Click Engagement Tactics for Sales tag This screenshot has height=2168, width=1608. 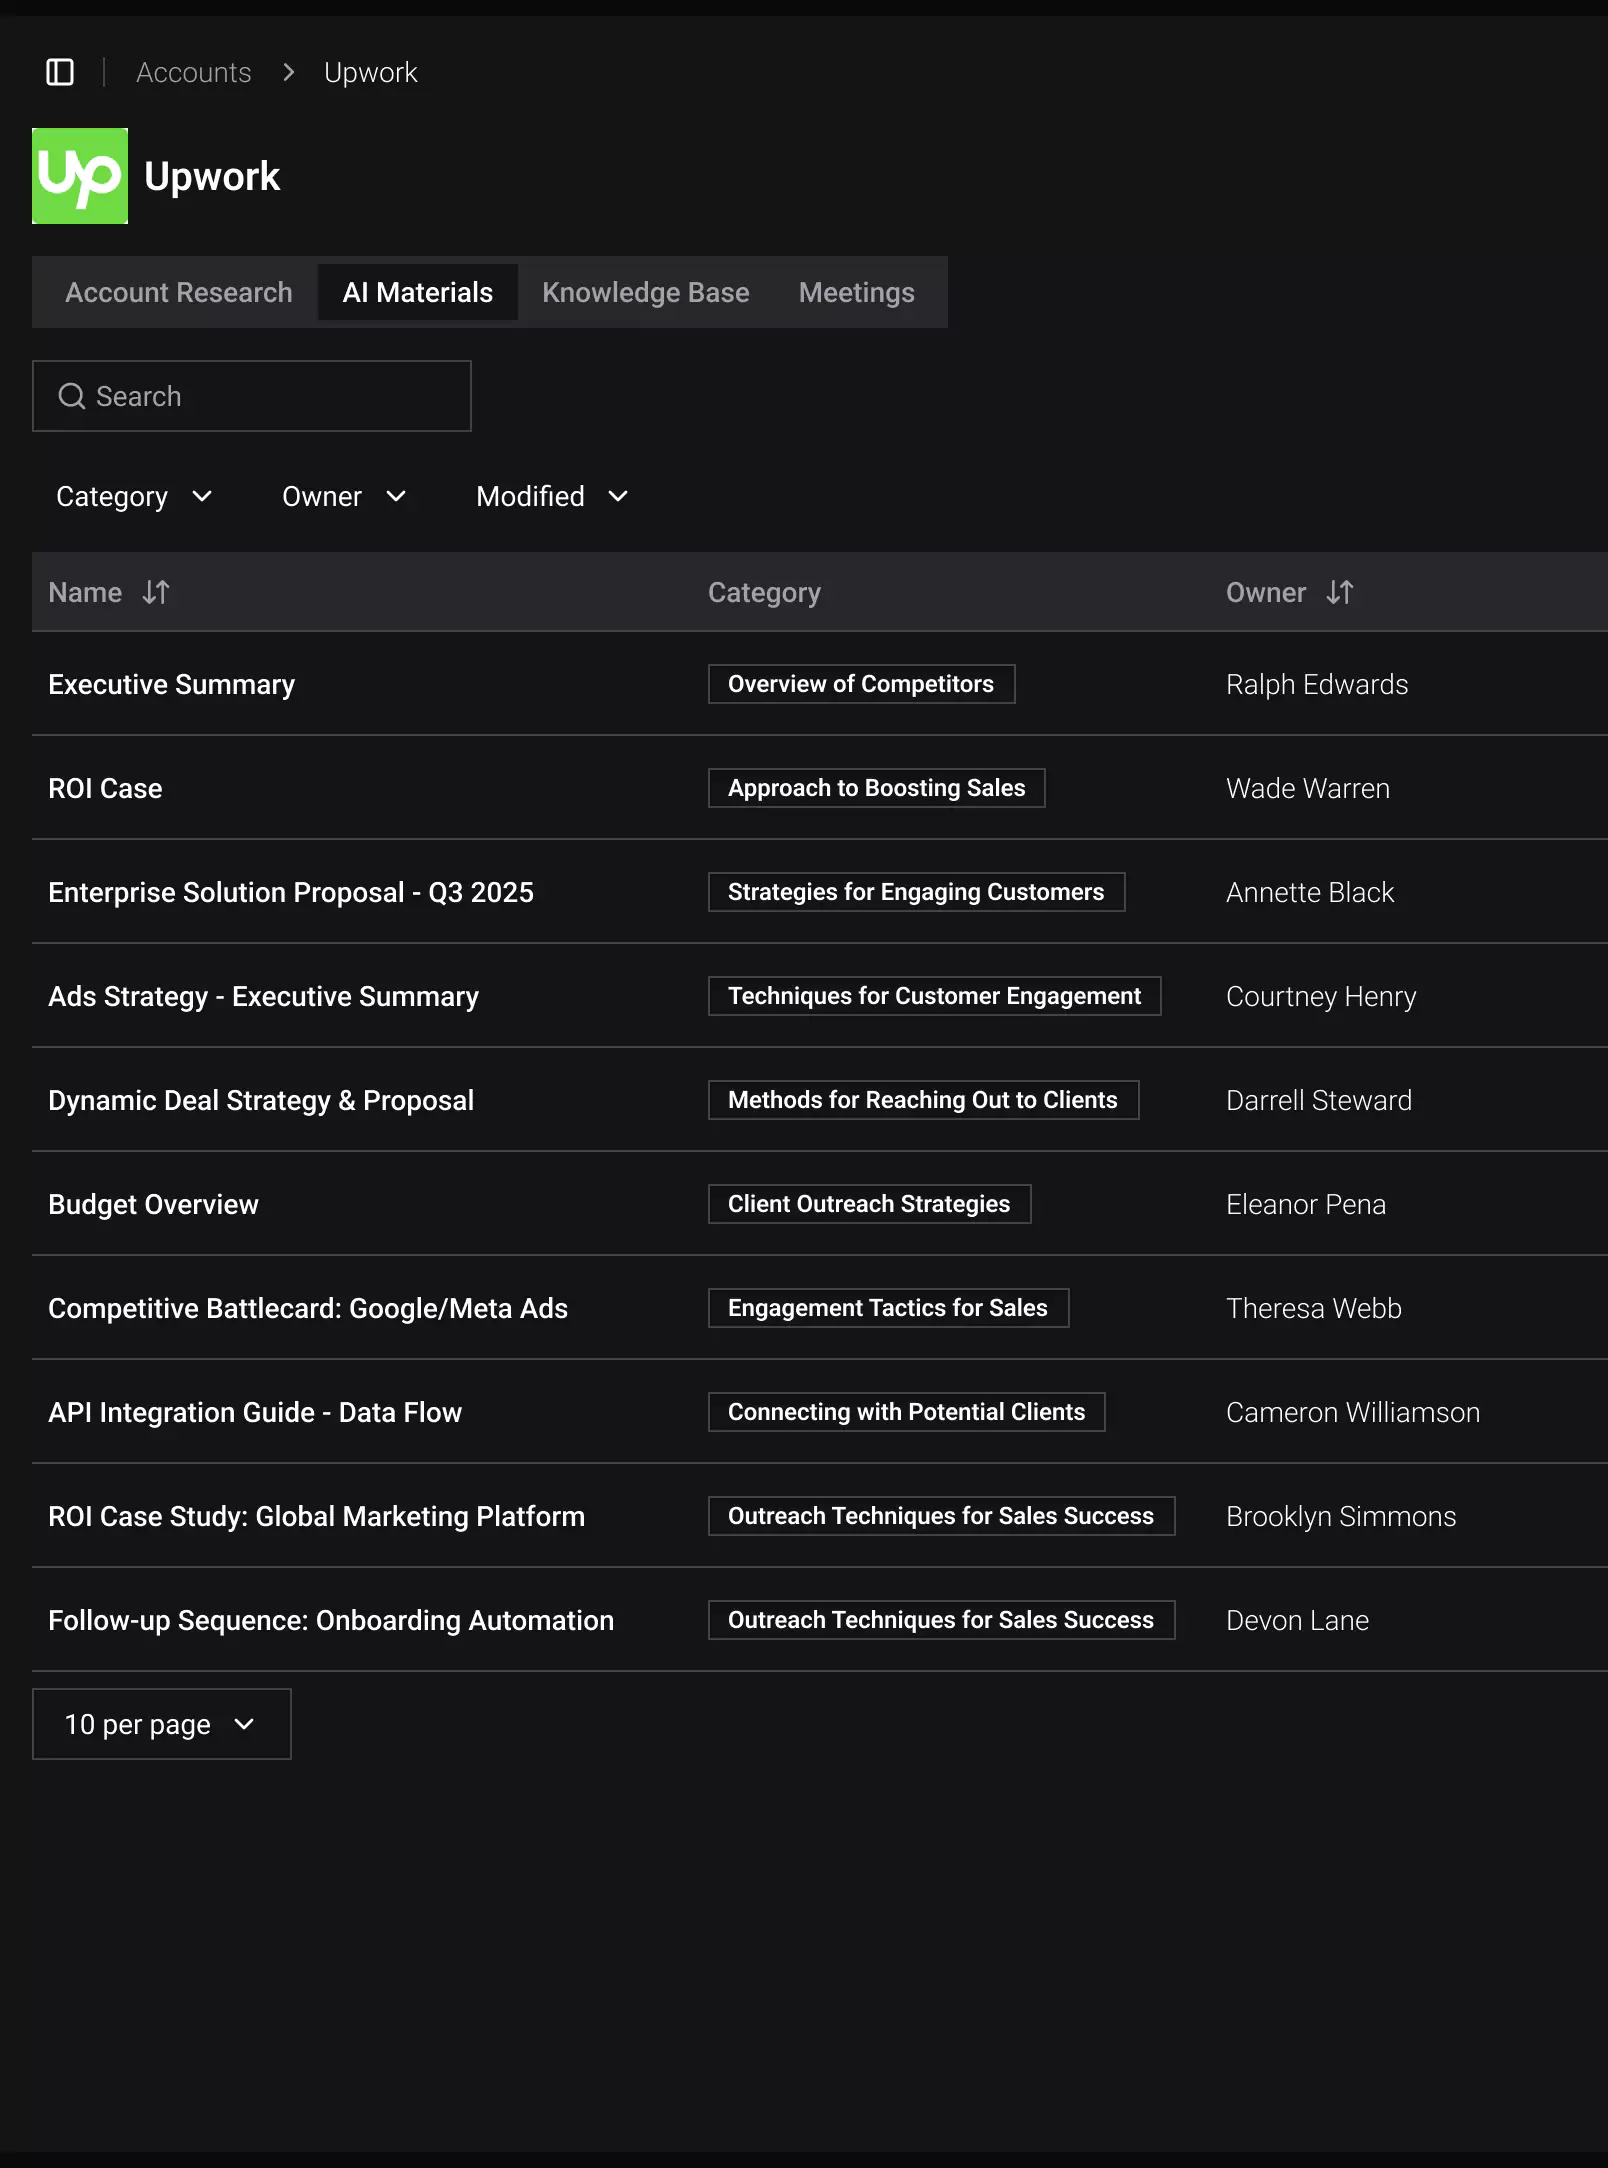[x=889, y=1308]
